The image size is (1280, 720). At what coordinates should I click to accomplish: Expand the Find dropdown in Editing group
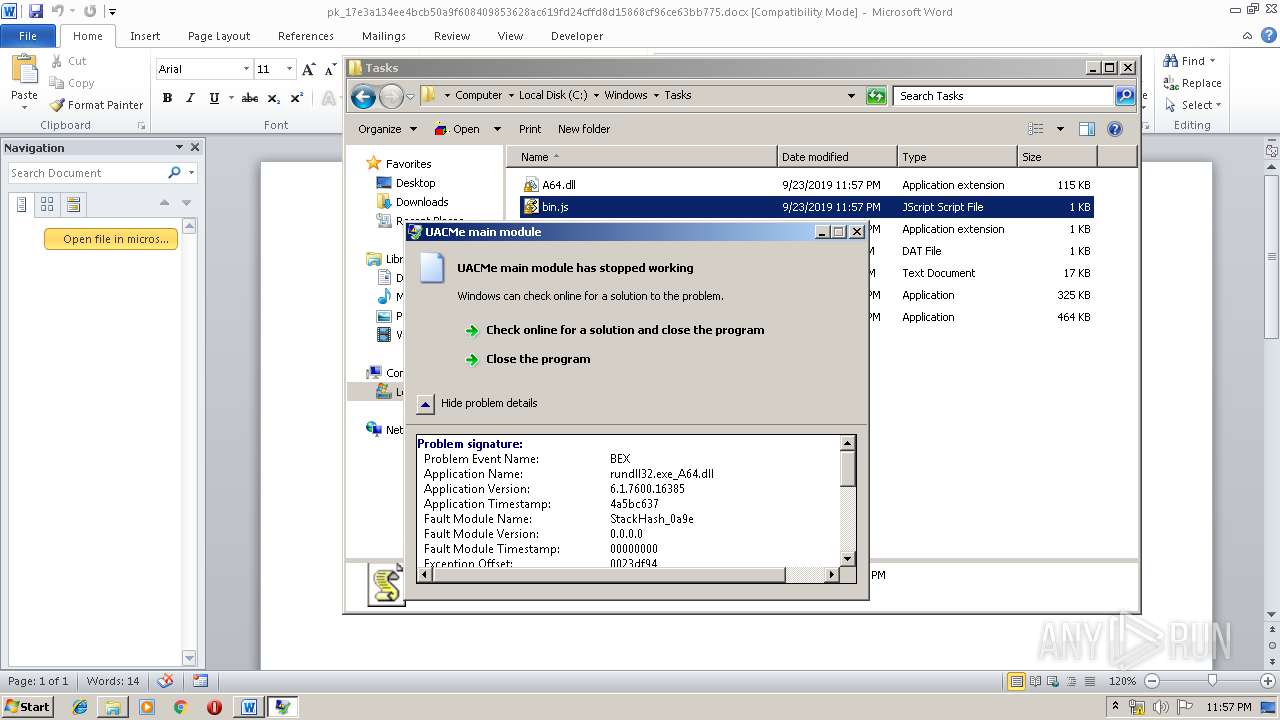(1212, 61)
